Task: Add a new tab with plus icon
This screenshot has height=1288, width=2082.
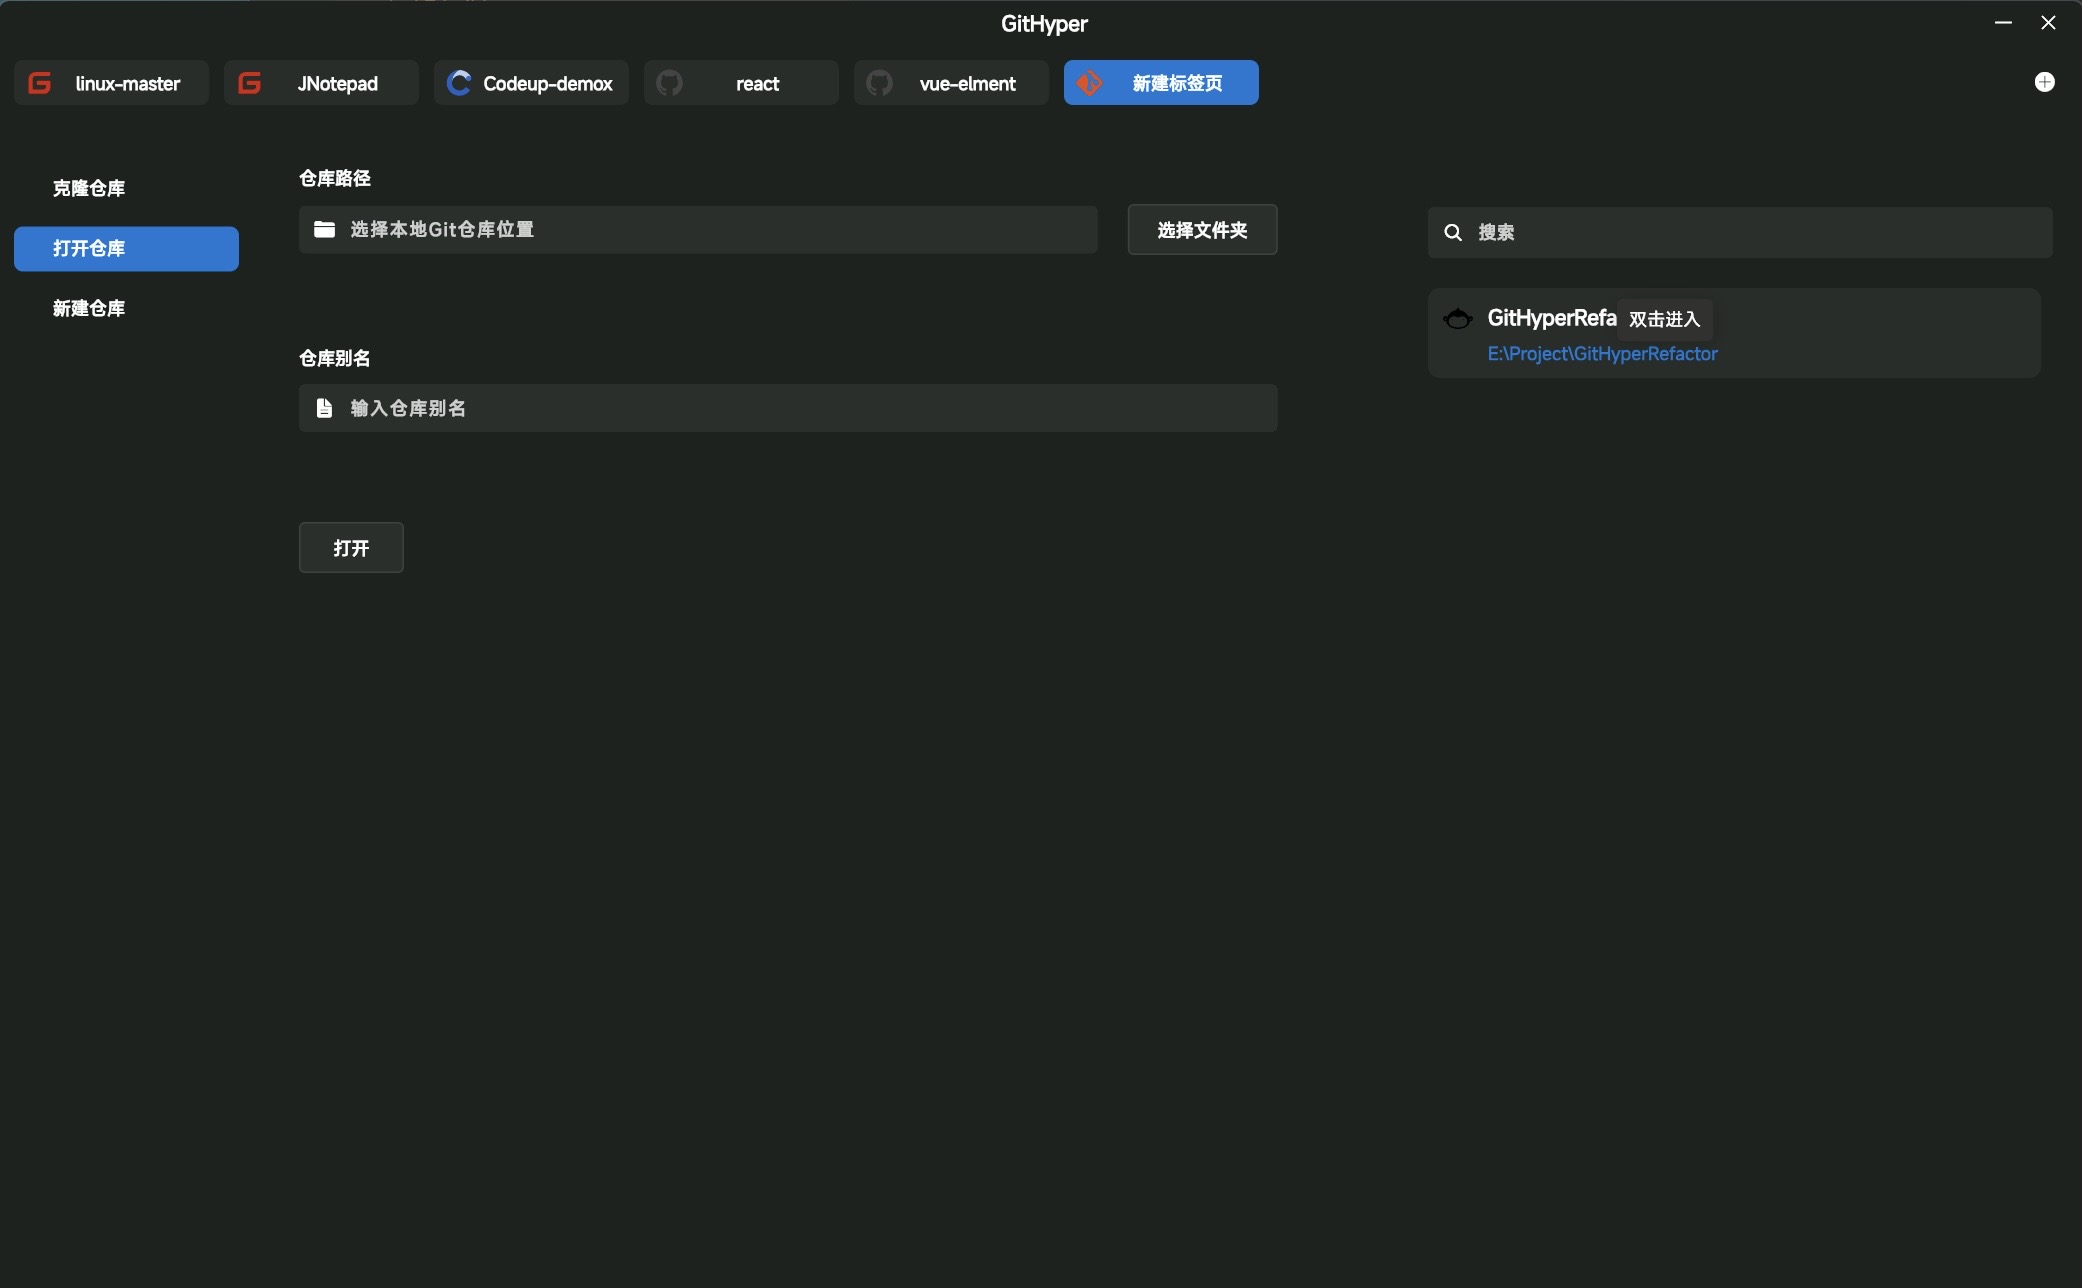Action: click(x=2045, y=82)
